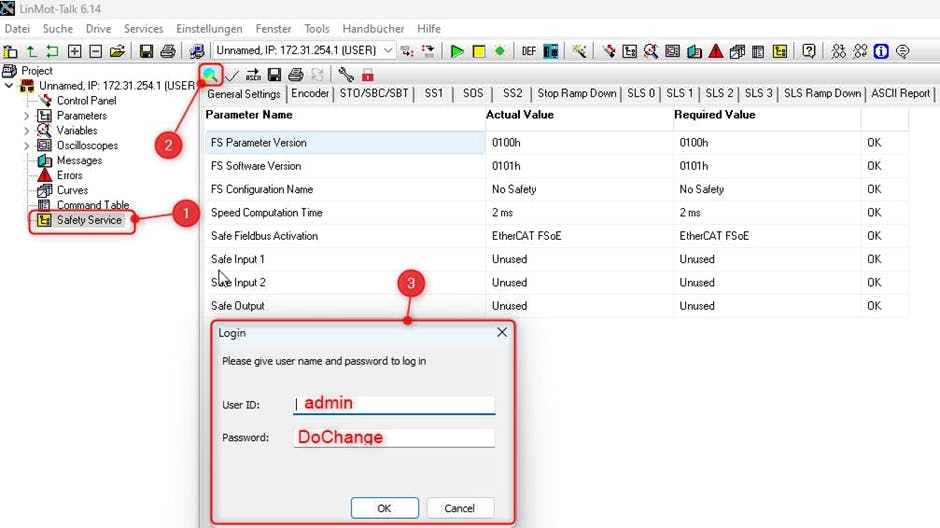Screen dimensions: 940x528
Task: Click the DEF toolbar icon
Action: pos(529,51)
